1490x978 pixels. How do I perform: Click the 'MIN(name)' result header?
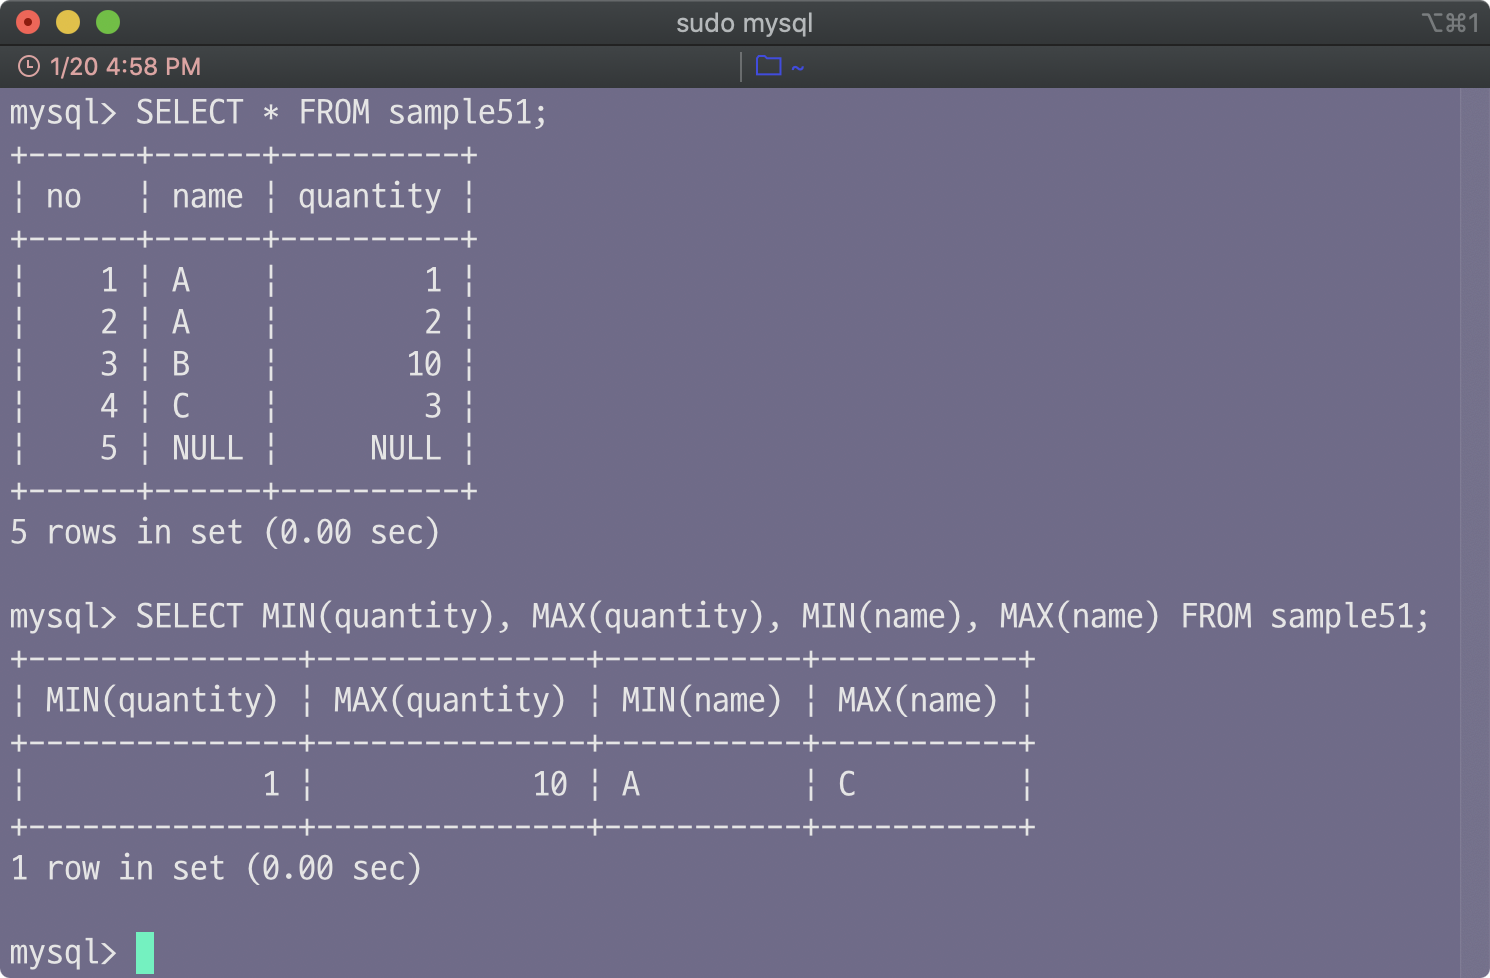click(701, 700)
